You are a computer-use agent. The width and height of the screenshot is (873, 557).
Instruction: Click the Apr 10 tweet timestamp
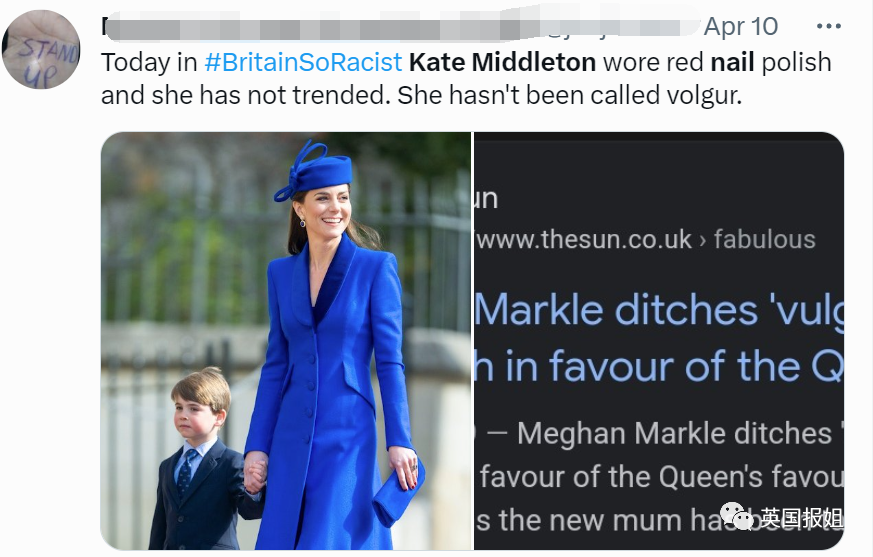[x=740, y=26]
